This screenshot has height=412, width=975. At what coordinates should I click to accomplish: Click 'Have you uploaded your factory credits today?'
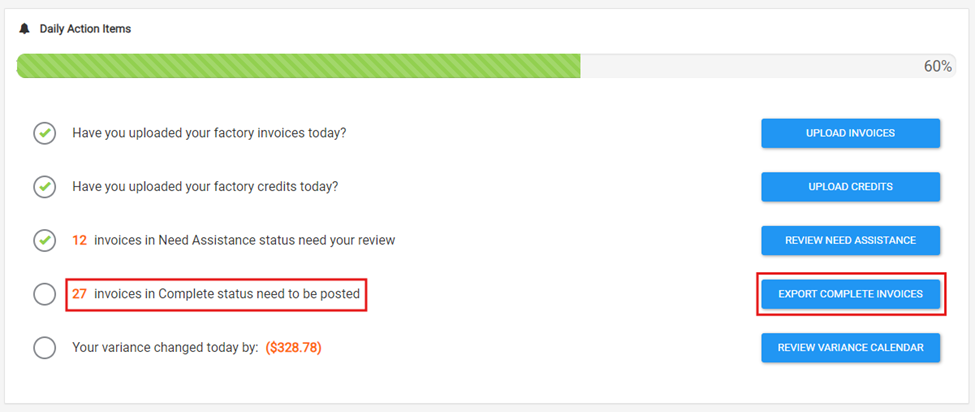(x=205, y=186)
